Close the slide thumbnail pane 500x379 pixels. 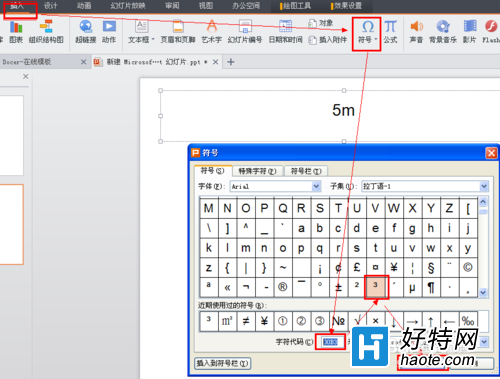click(x=26, y=77)
